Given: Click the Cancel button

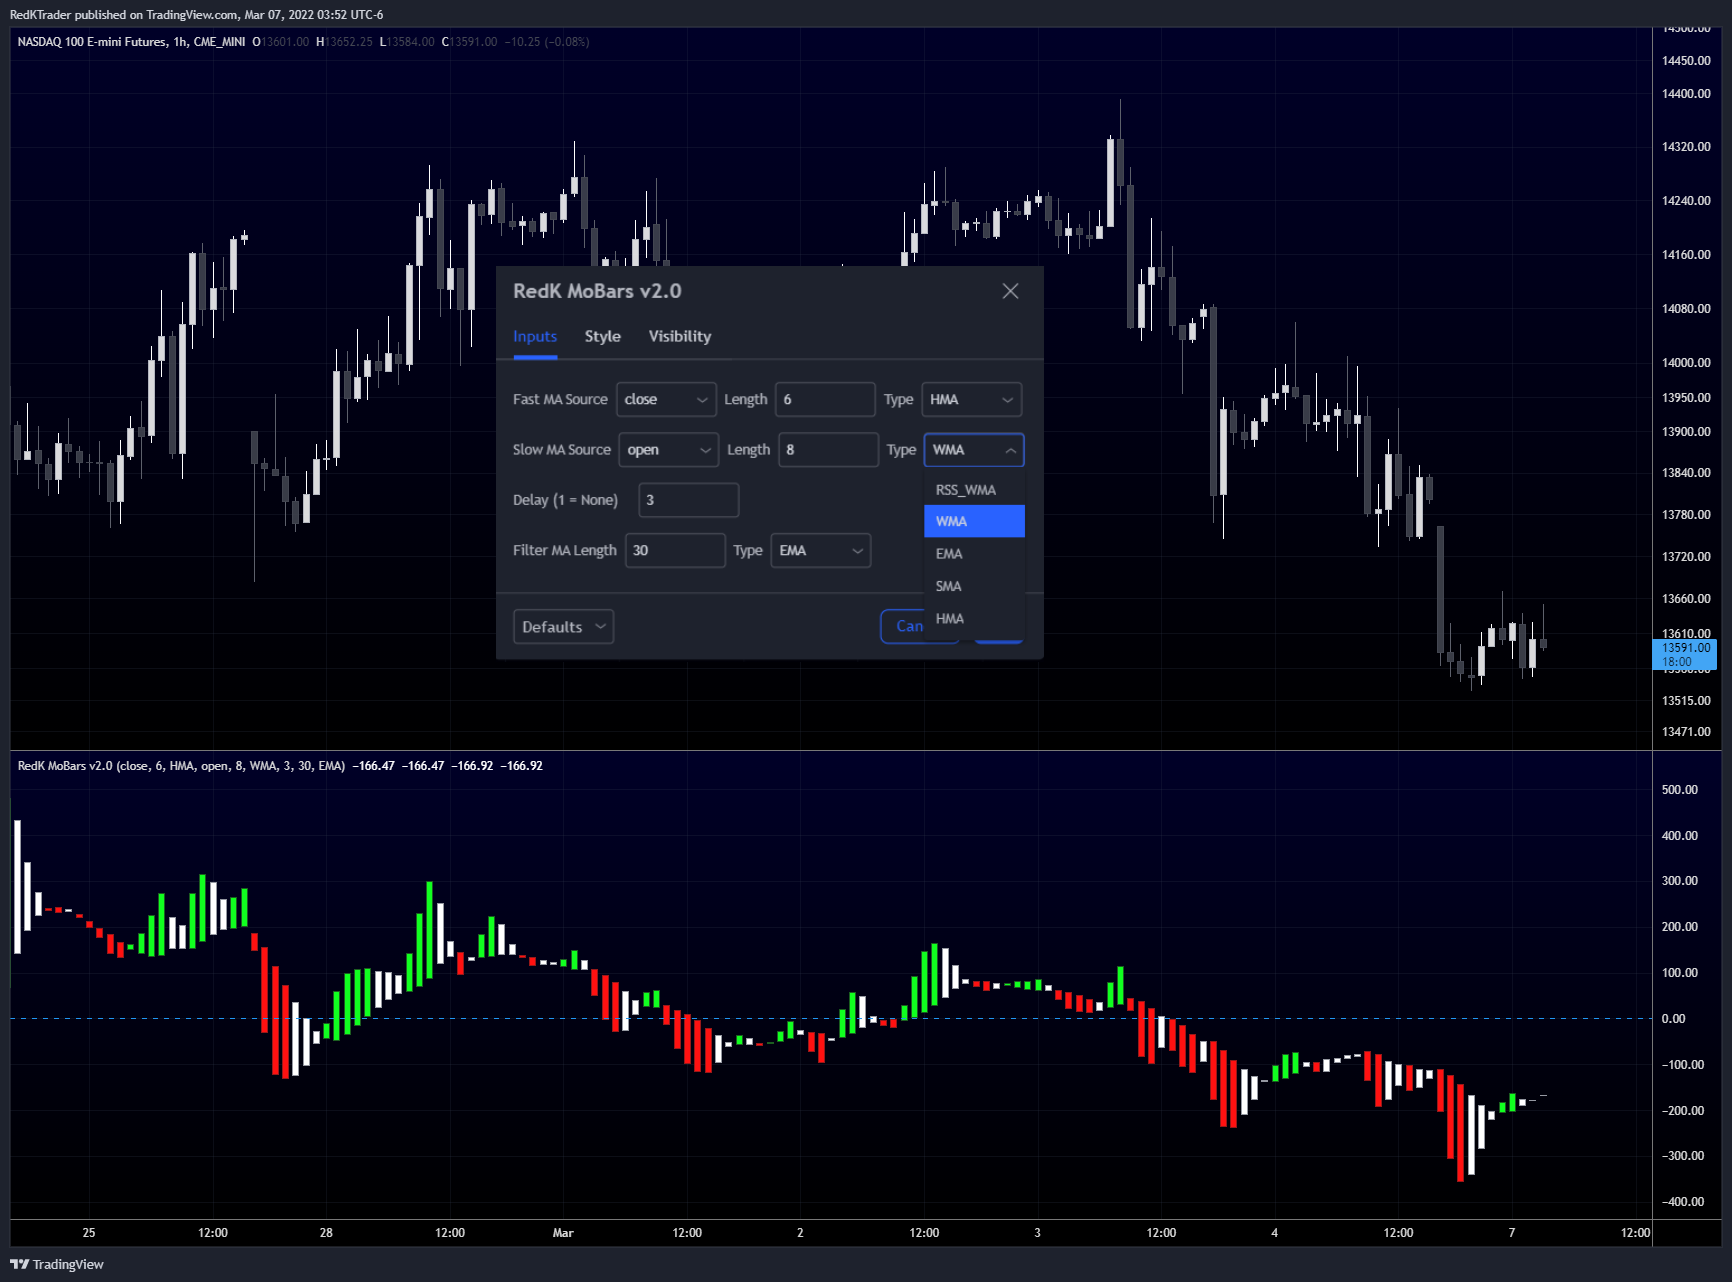Looking at the screenshot, I should click(x=905, y=626).
